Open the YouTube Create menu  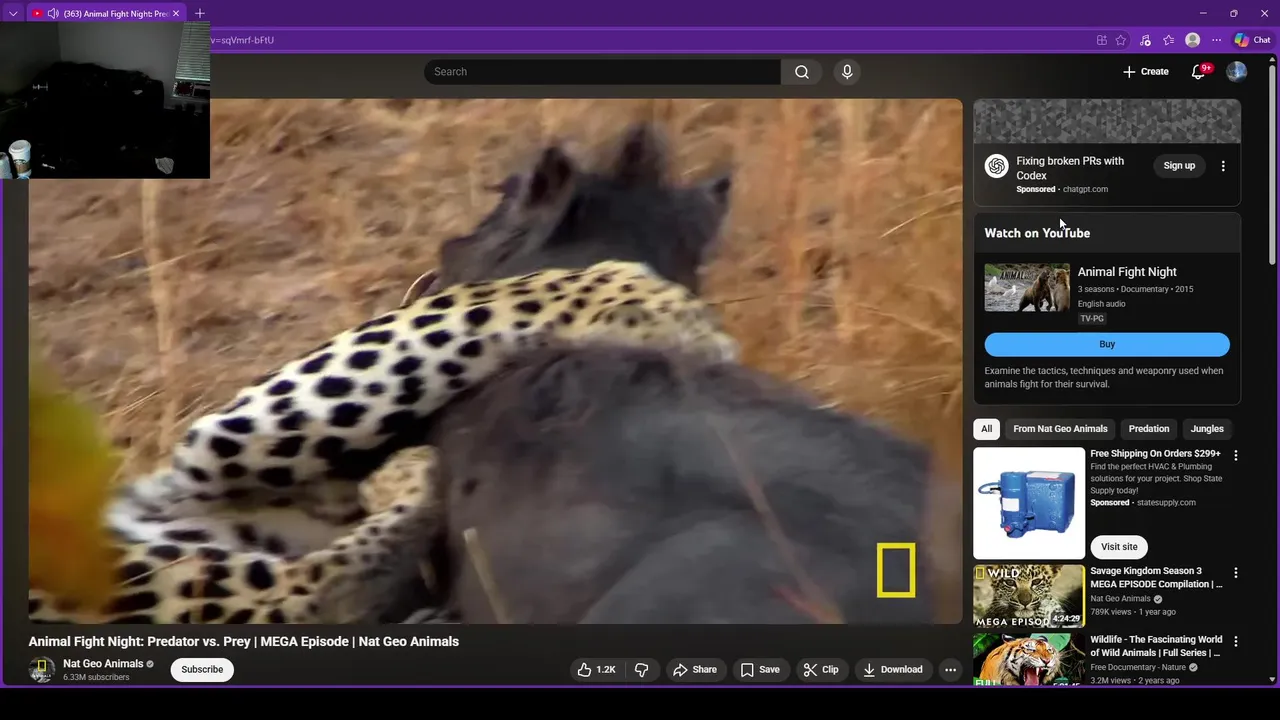pyautogui.click(x=1146, y=72)
